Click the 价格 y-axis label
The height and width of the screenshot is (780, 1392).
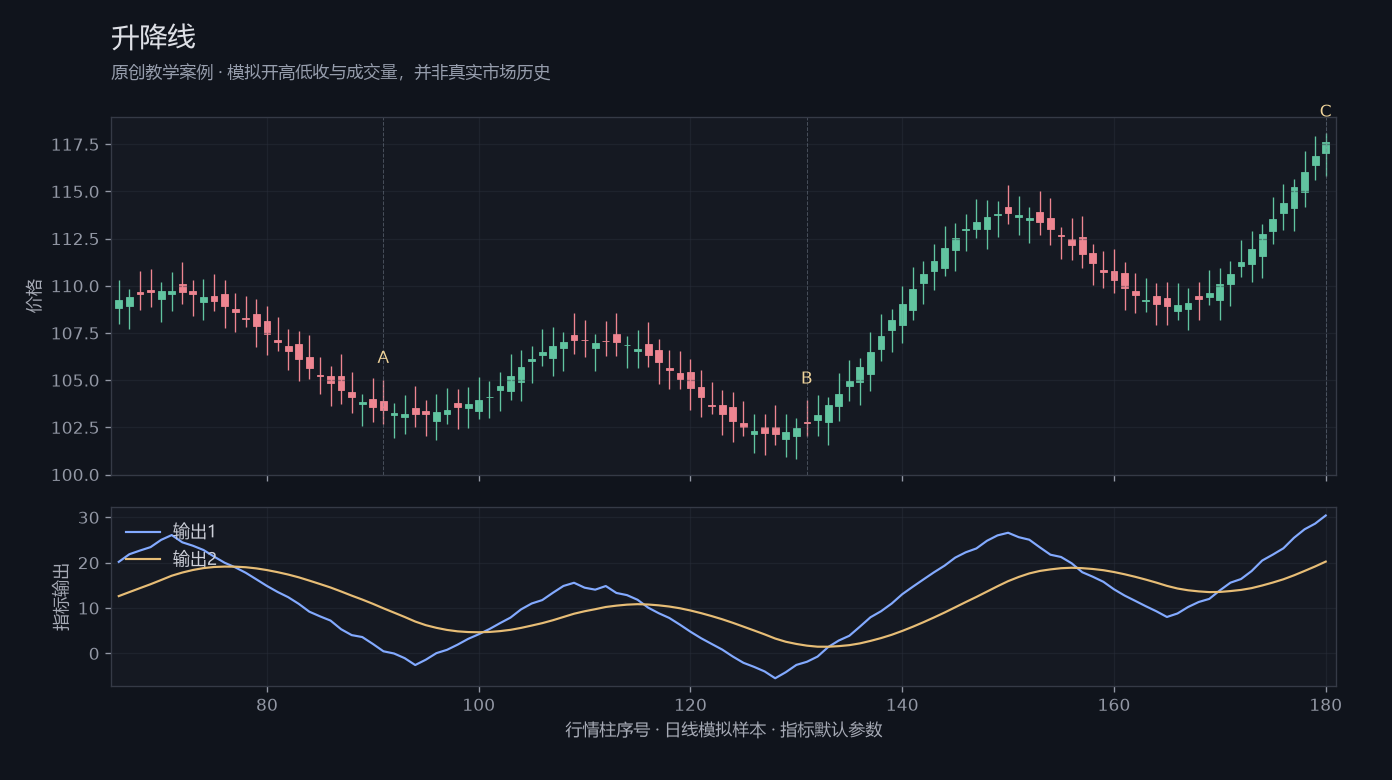click(35, 296)
